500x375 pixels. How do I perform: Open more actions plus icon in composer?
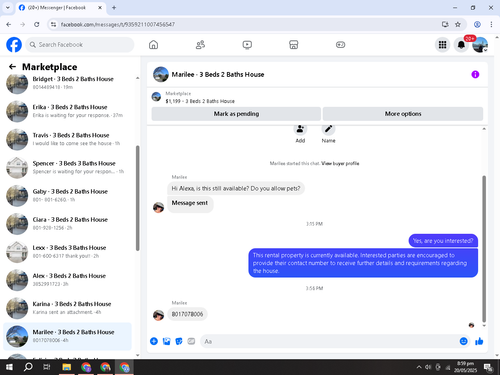[154, 341]
